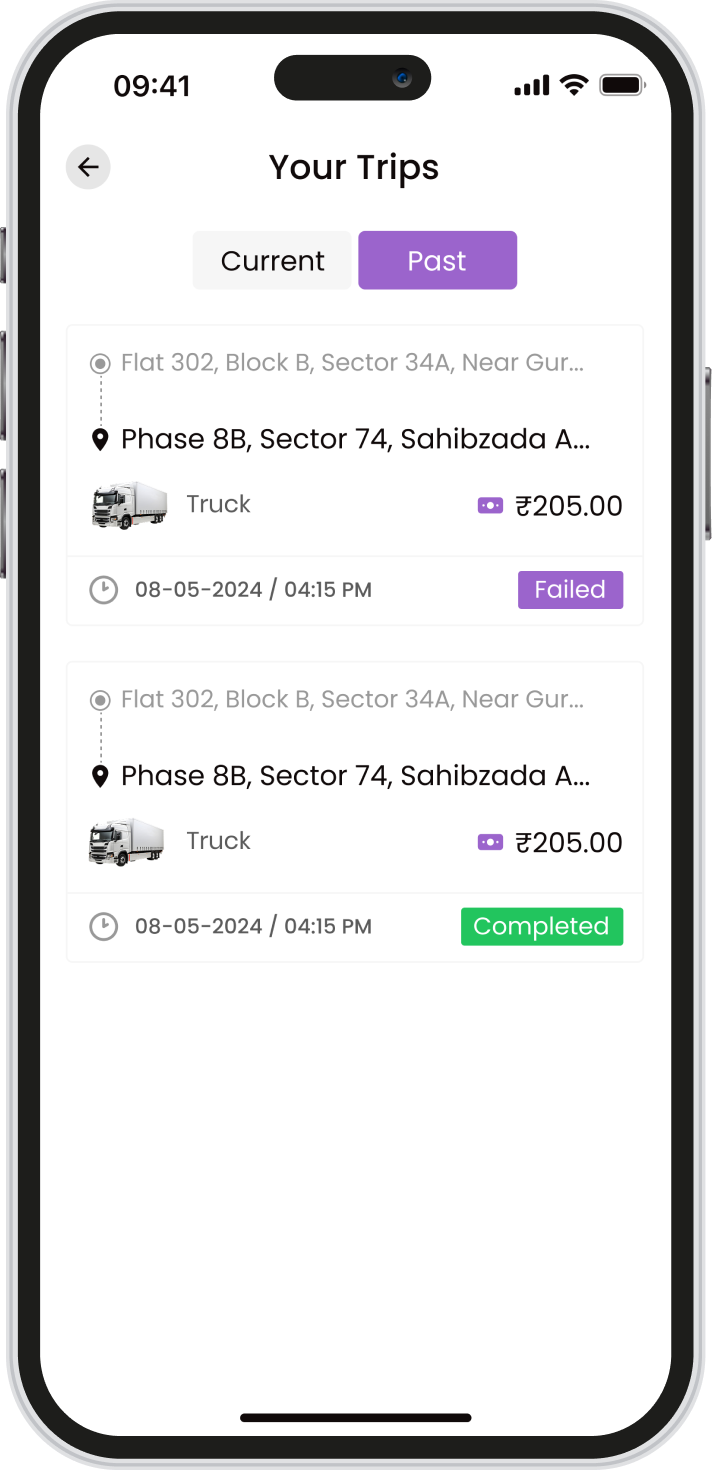713x1470 pixels.
Task: Click the date and time on completed trip
Action: [253, 927]
